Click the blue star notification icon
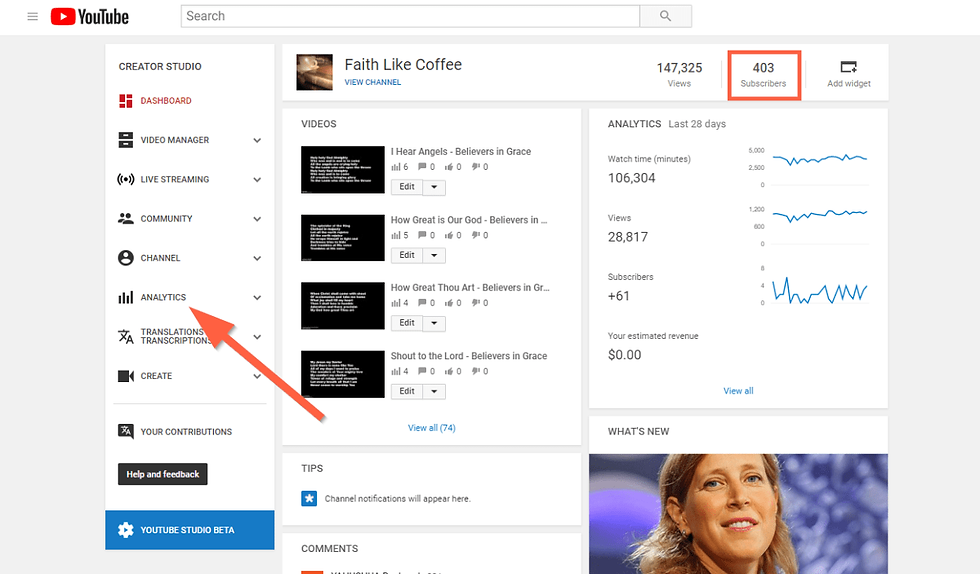 pyautogui.click(x=309, y=498)
